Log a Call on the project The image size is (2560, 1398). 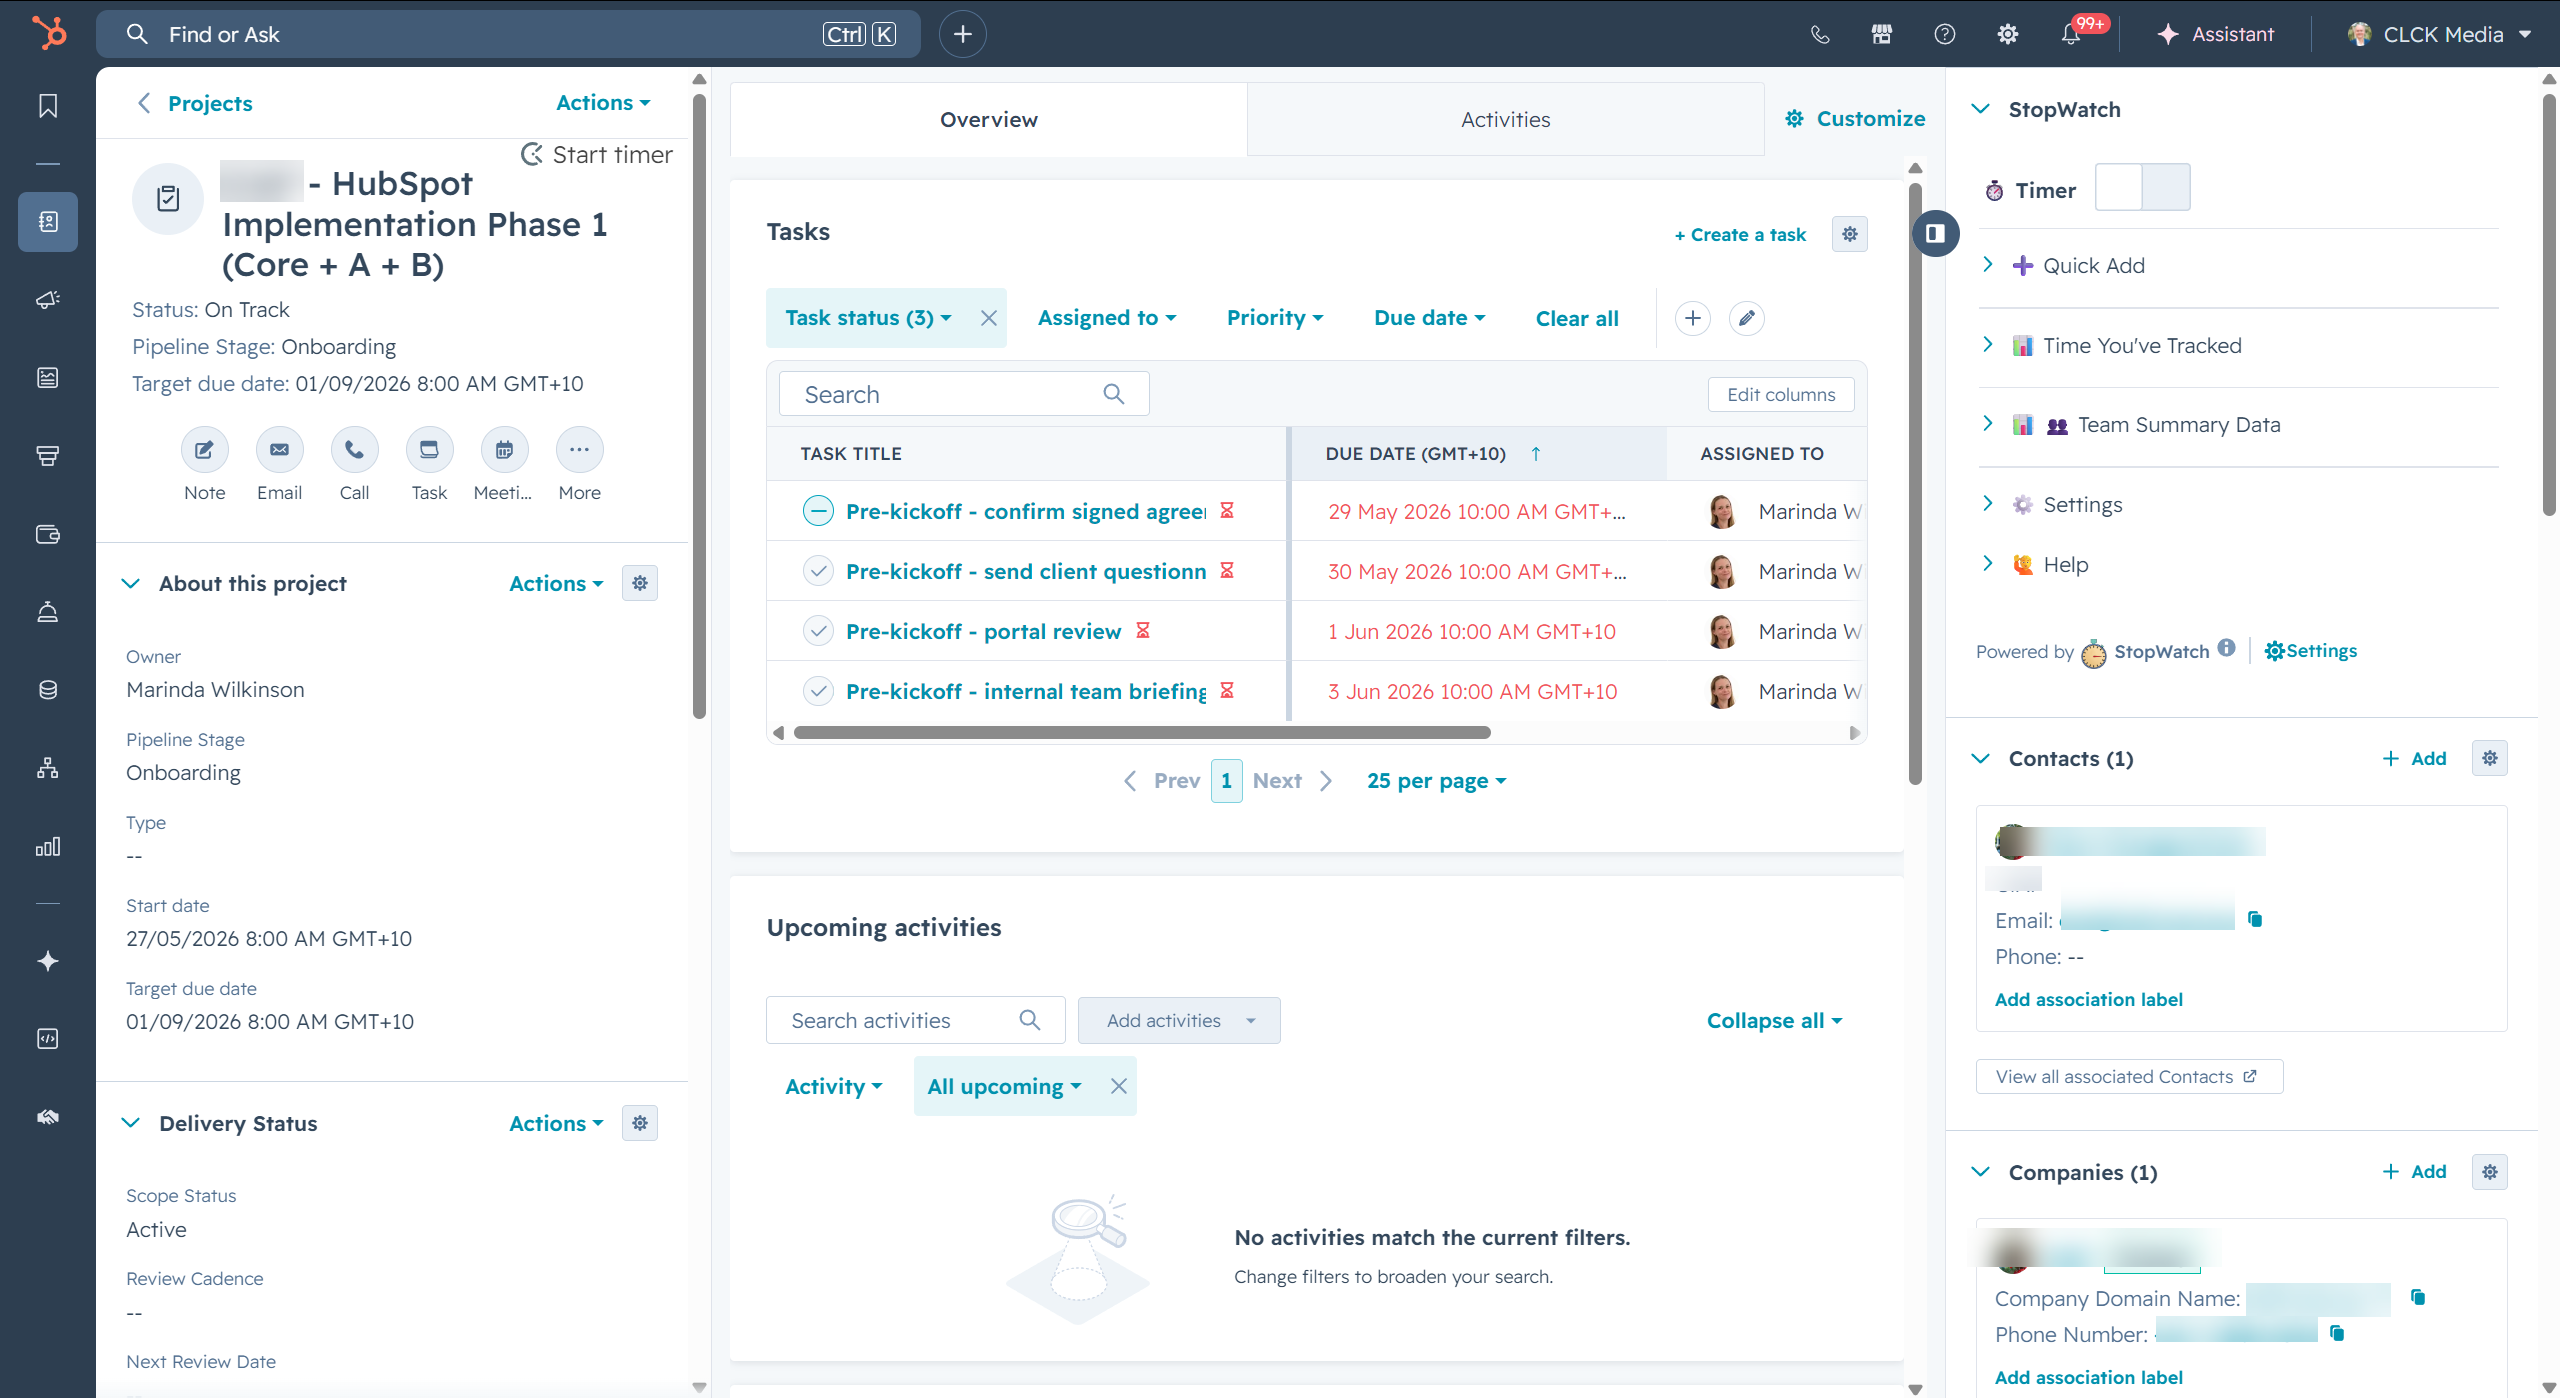tap(354, 450)
